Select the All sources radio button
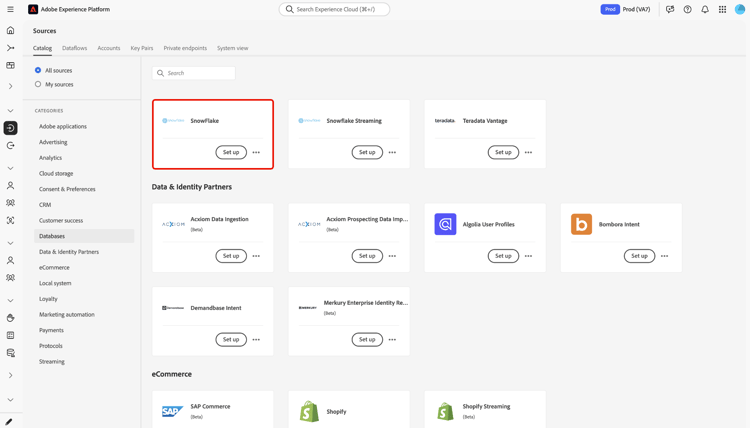 pyautogui.click(x=38, y=70)
